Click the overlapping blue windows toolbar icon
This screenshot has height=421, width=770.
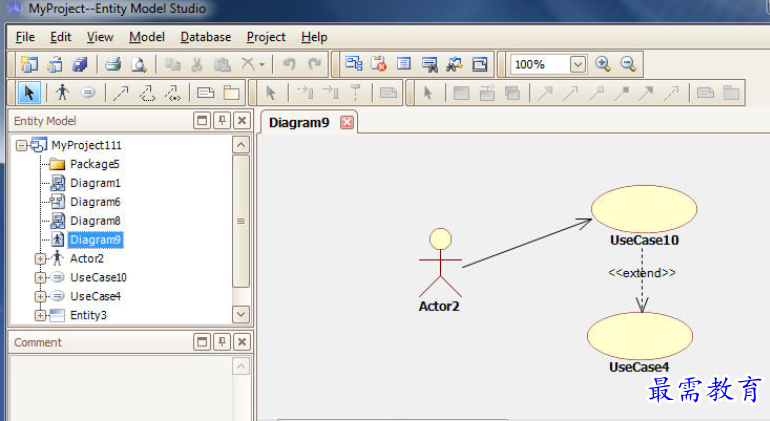(x=479, y=64)
